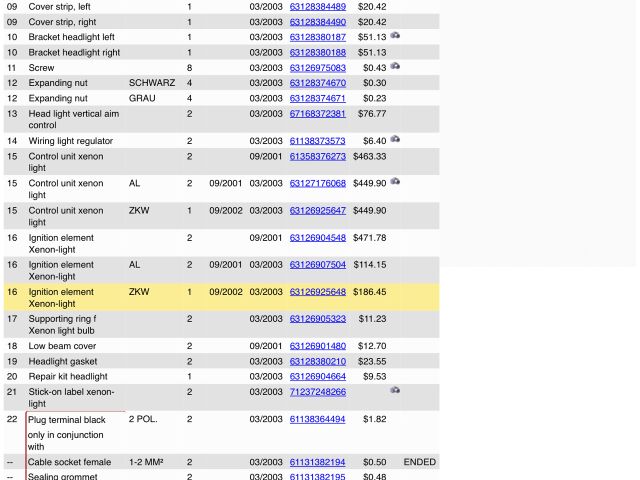The width and height of the screenshot is (640, 480).
Task: Open part number 63128384490 for right cover strip
Action: tap(317, 21)
